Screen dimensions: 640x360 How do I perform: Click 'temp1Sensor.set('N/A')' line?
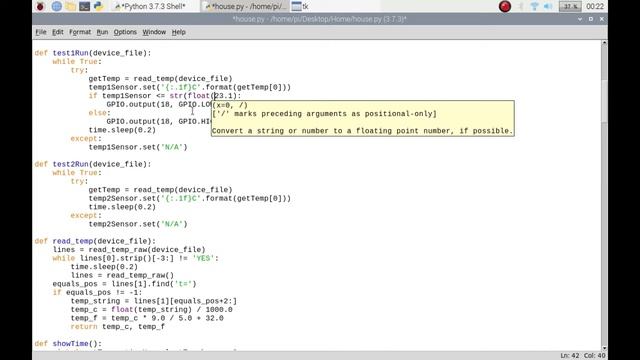coord(138,147)
